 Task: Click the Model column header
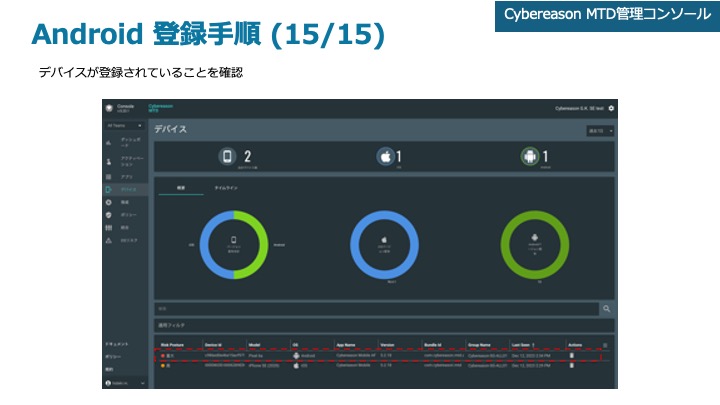254,345
